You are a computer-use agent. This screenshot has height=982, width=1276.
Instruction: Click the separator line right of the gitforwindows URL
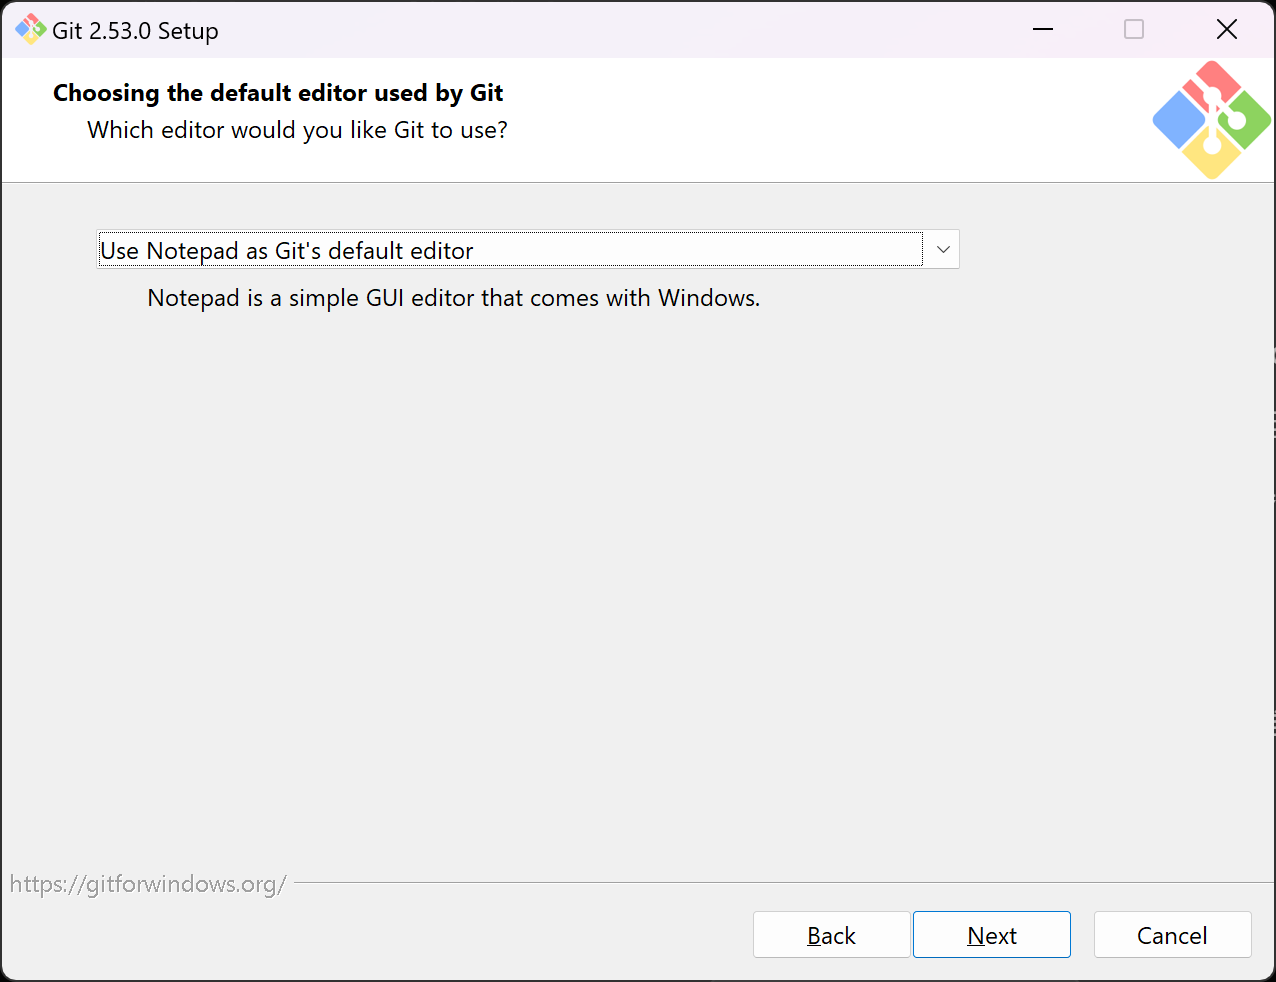point(780,883)
